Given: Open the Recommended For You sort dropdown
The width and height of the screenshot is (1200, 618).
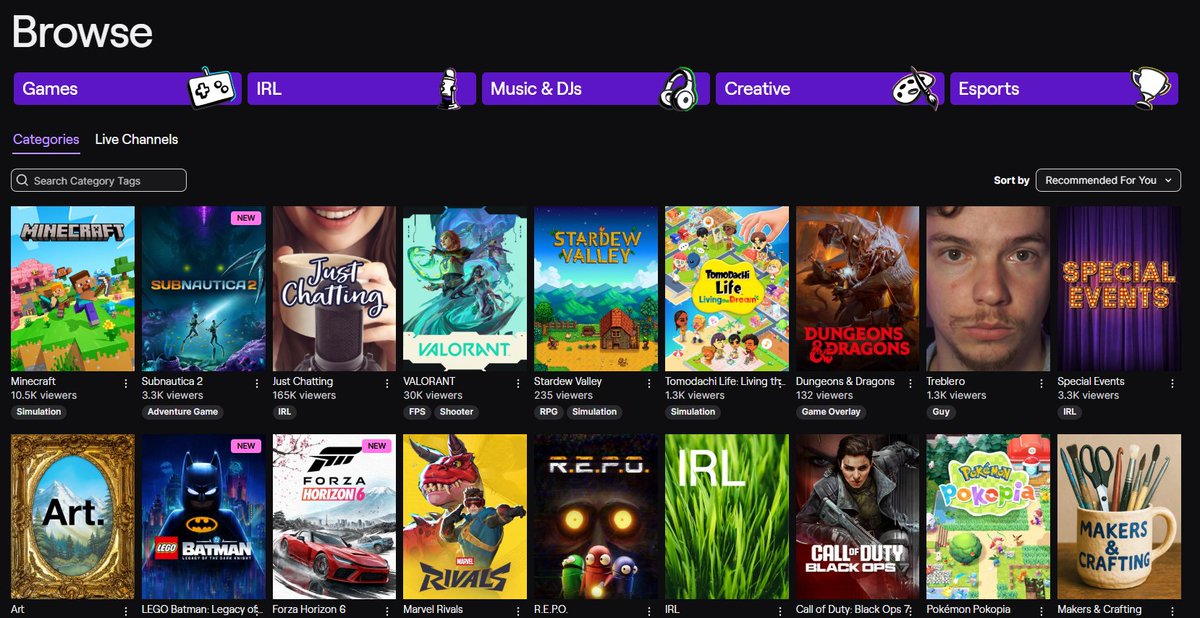Looking at the screenshot, I should point(1108,180).
